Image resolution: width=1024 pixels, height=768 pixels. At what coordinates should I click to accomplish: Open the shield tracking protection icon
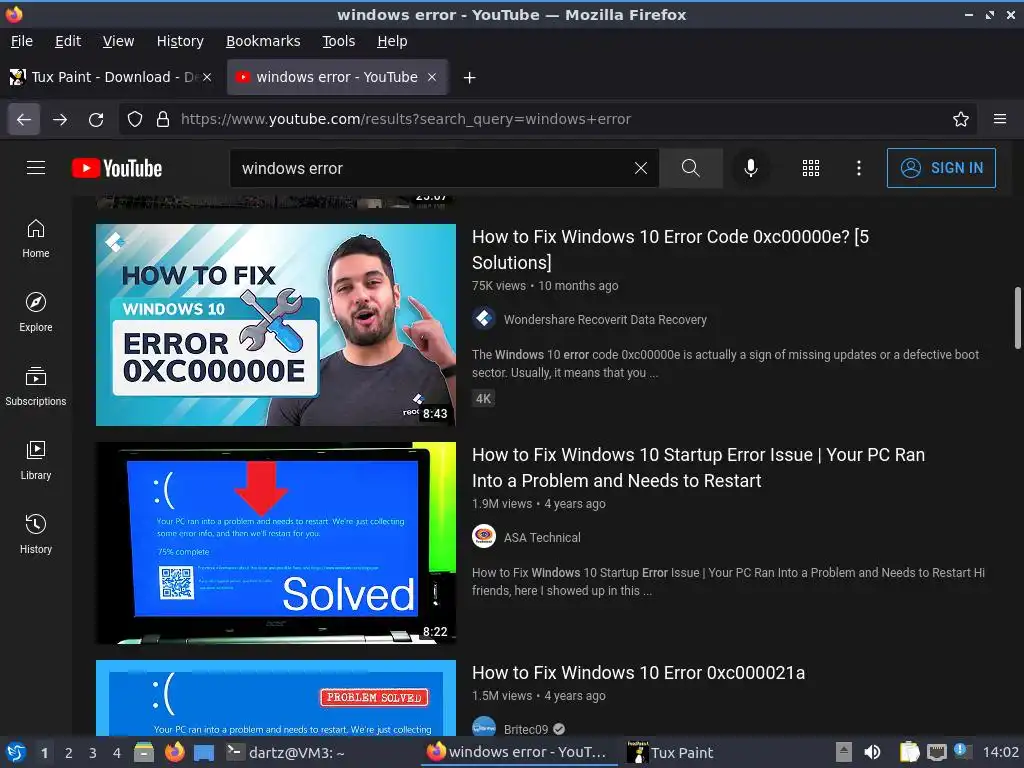(x=135, y=120)
